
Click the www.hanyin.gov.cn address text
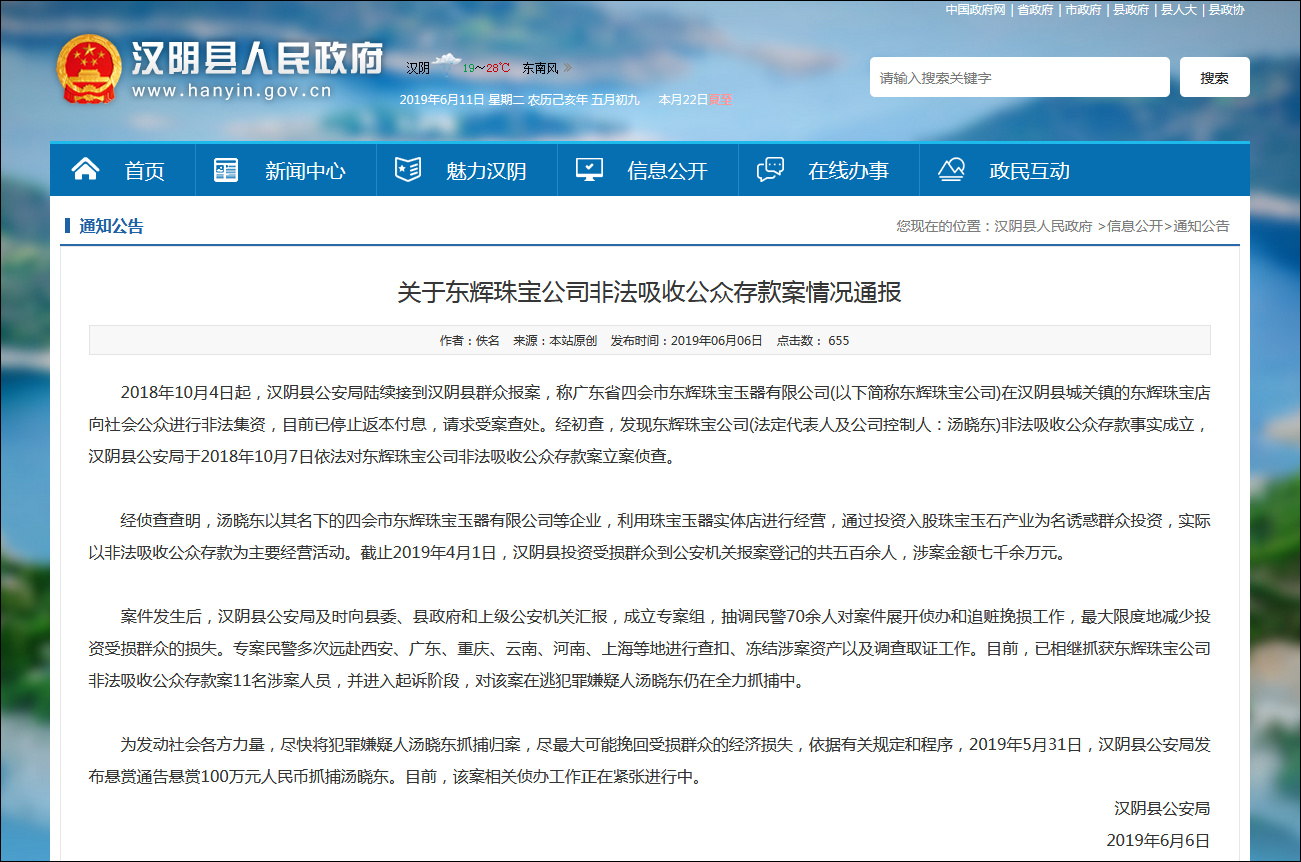coord(232,92)
